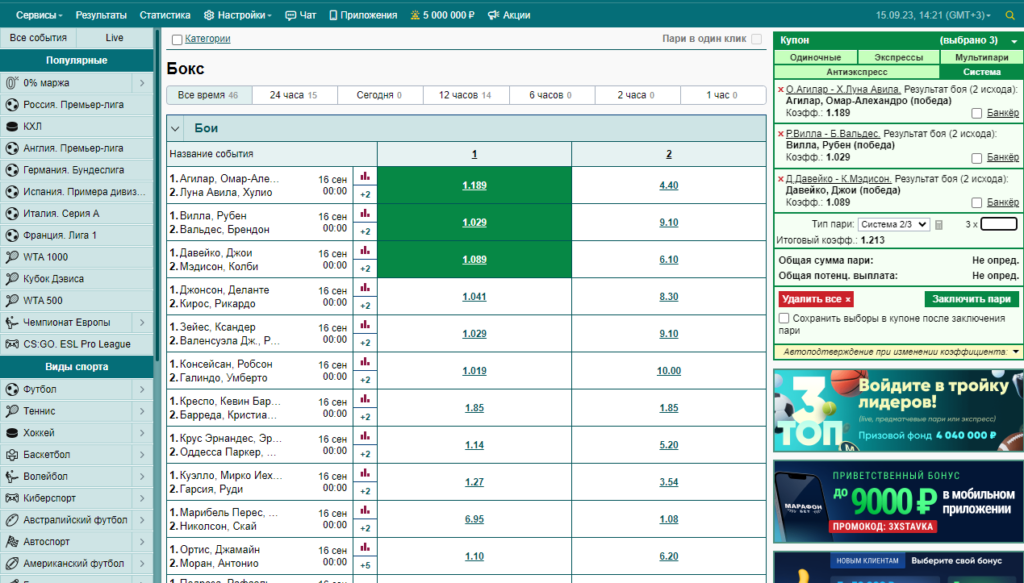Switch to the Одиночные tab

[x=815, y=57]
